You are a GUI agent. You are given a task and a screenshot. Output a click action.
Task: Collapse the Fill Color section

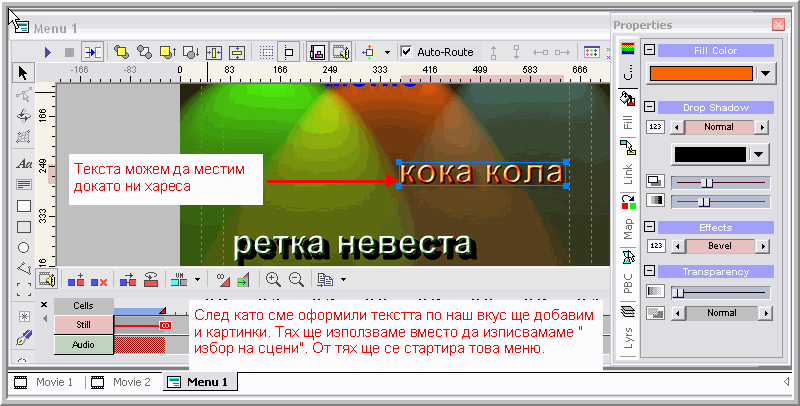click(x=649, y=50)
